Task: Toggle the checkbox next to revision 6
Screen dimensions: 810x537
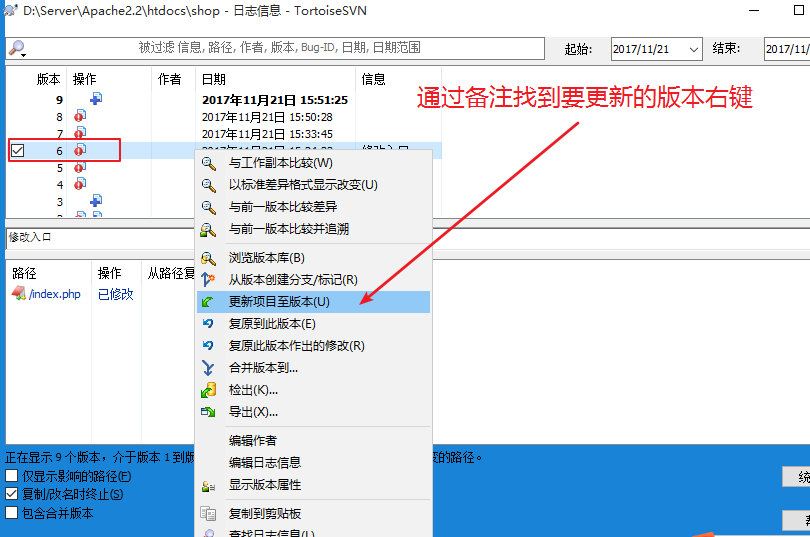Action: pos(17,150)
